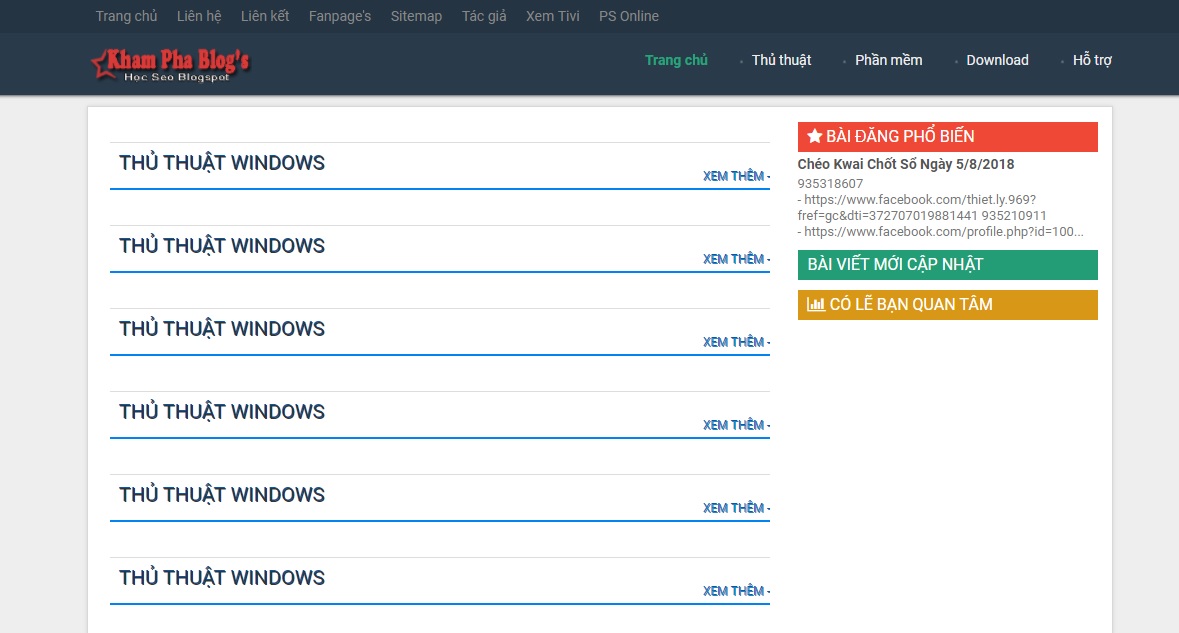Click the Có Lẽ Bạn Quan Tâm header
1179x633 pixels.
click(x=947, y=304)
